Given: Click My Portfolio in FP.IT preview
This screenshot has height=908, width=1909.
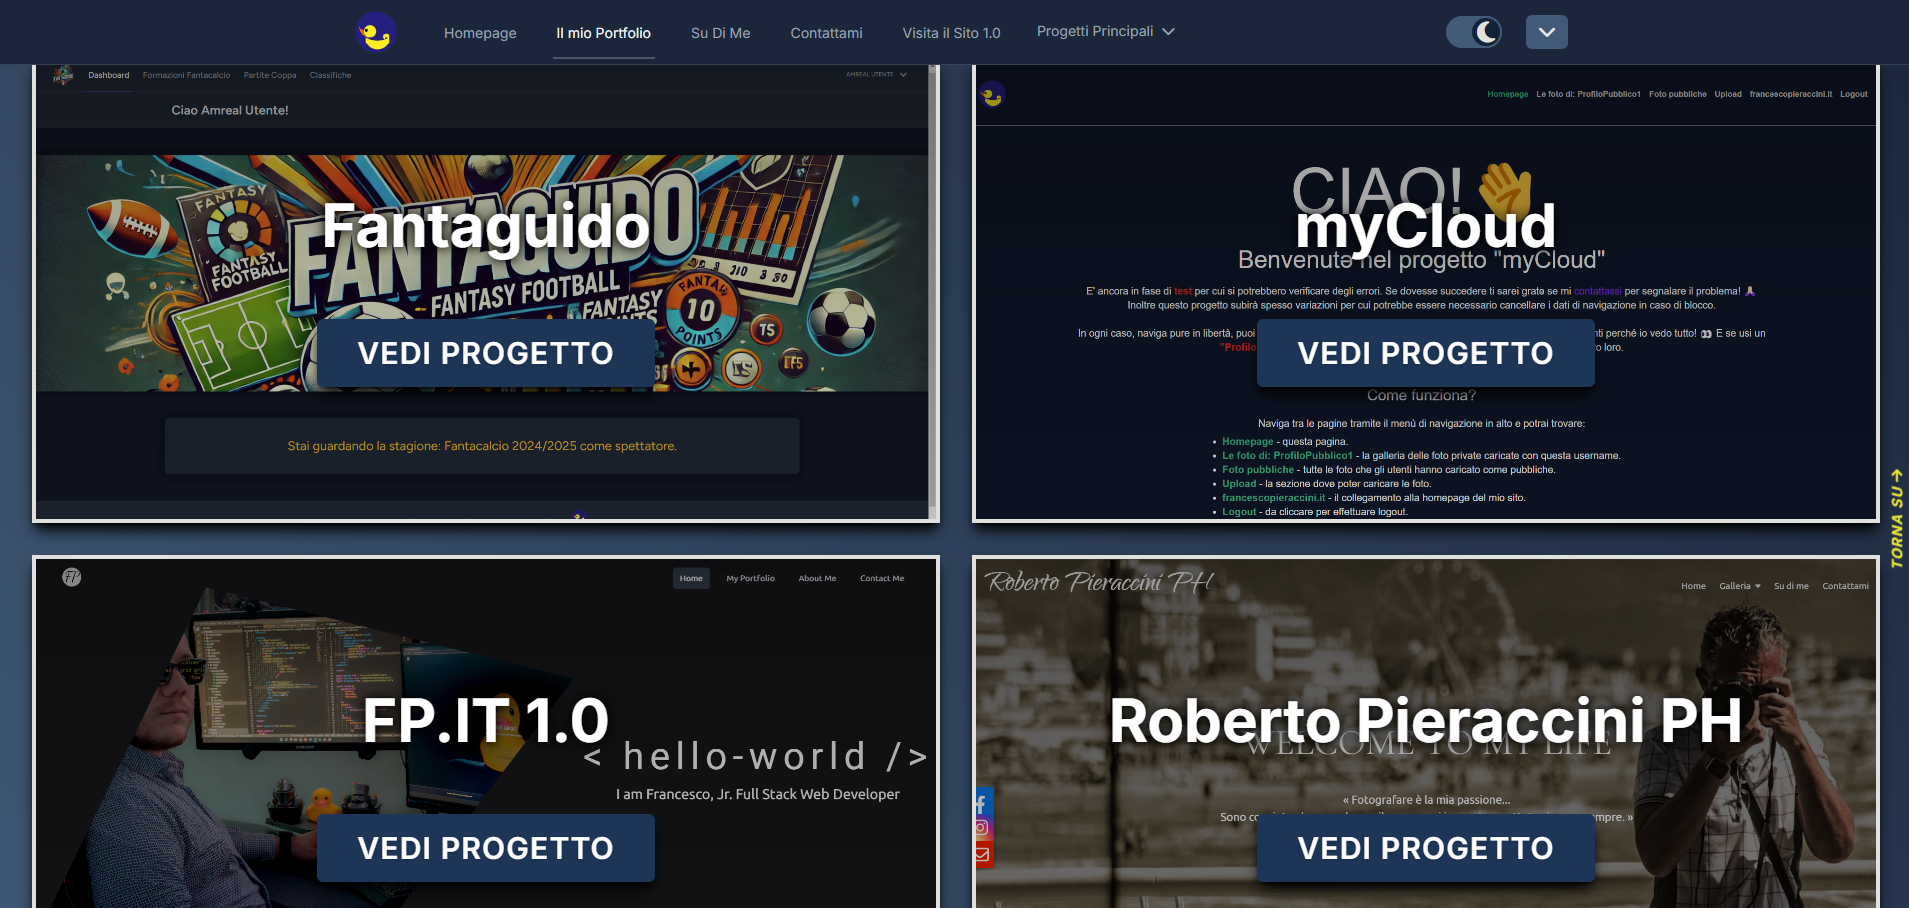Looking at the screenshot, I should [x=750, y=578].
